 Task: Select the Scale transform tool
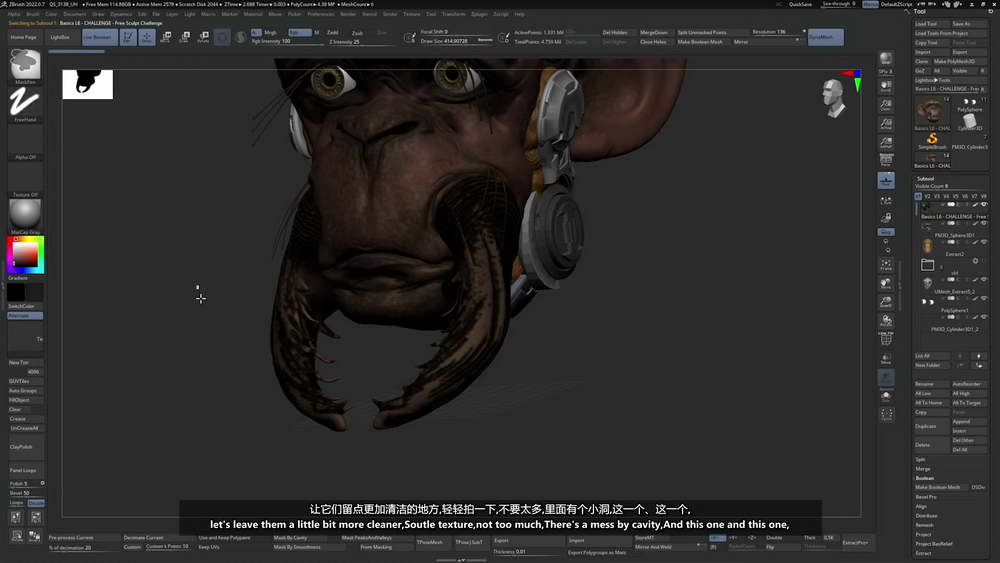click(x=184, y=37)
